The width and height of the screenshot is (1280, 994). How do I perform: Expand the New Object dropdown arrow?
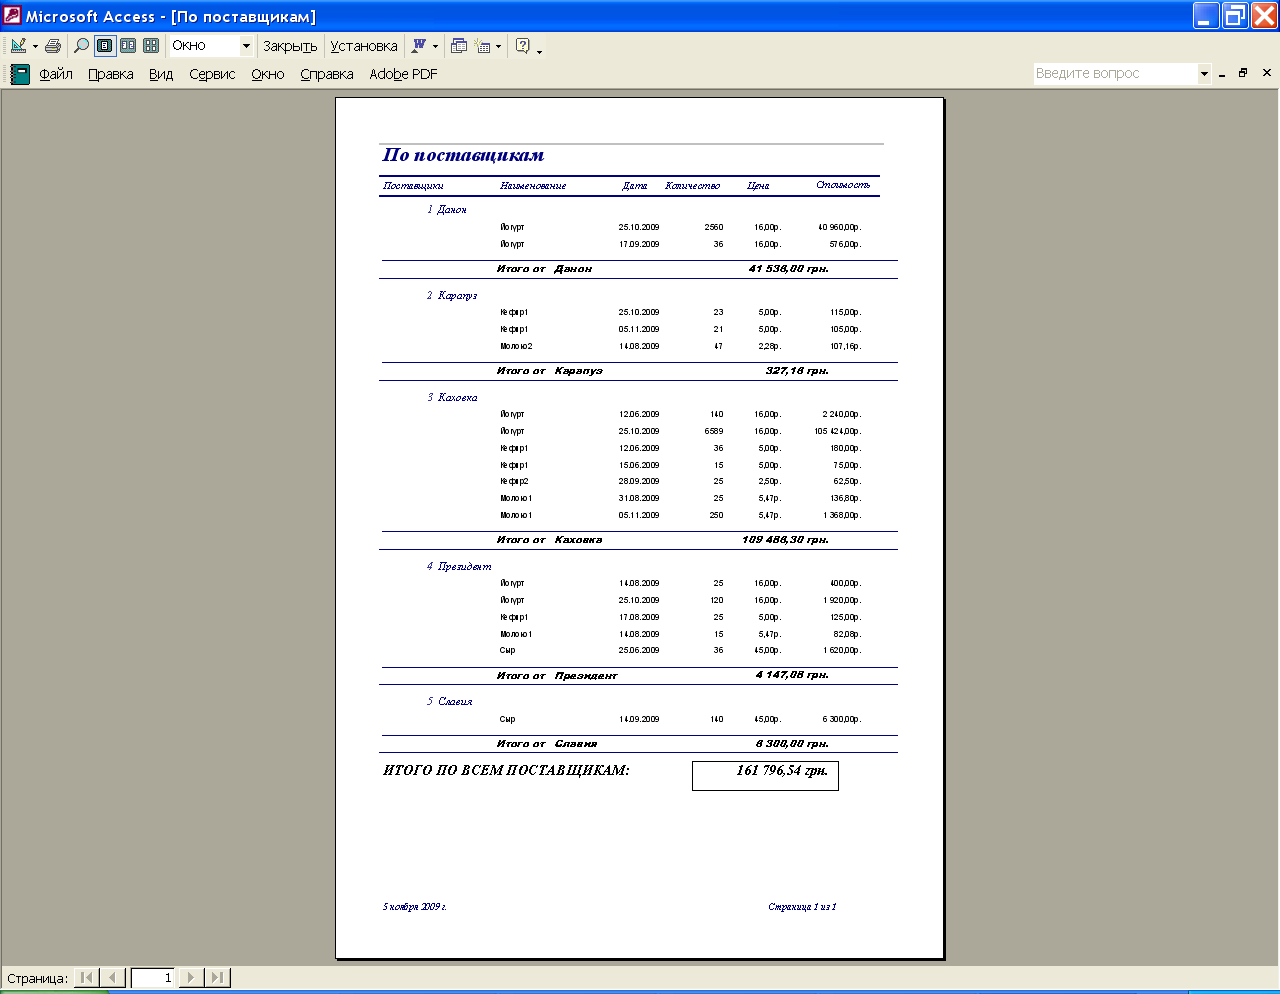coord(498,46)
